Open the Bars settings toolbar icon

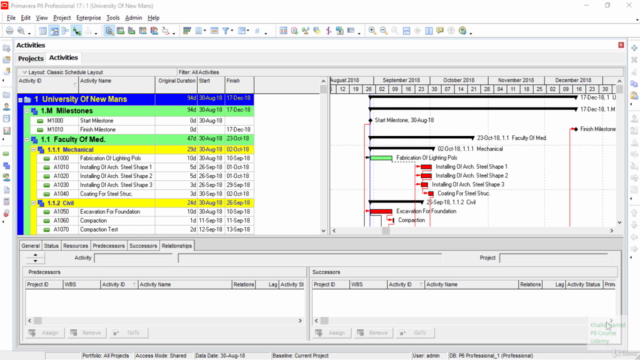[x=187, y=31]
